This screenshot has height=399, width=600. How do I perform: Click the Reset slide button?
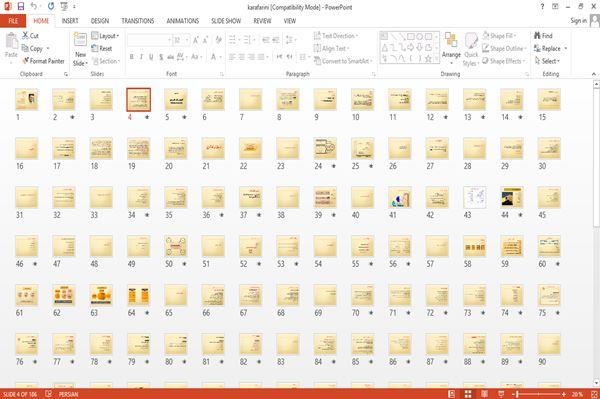point(102,49)
